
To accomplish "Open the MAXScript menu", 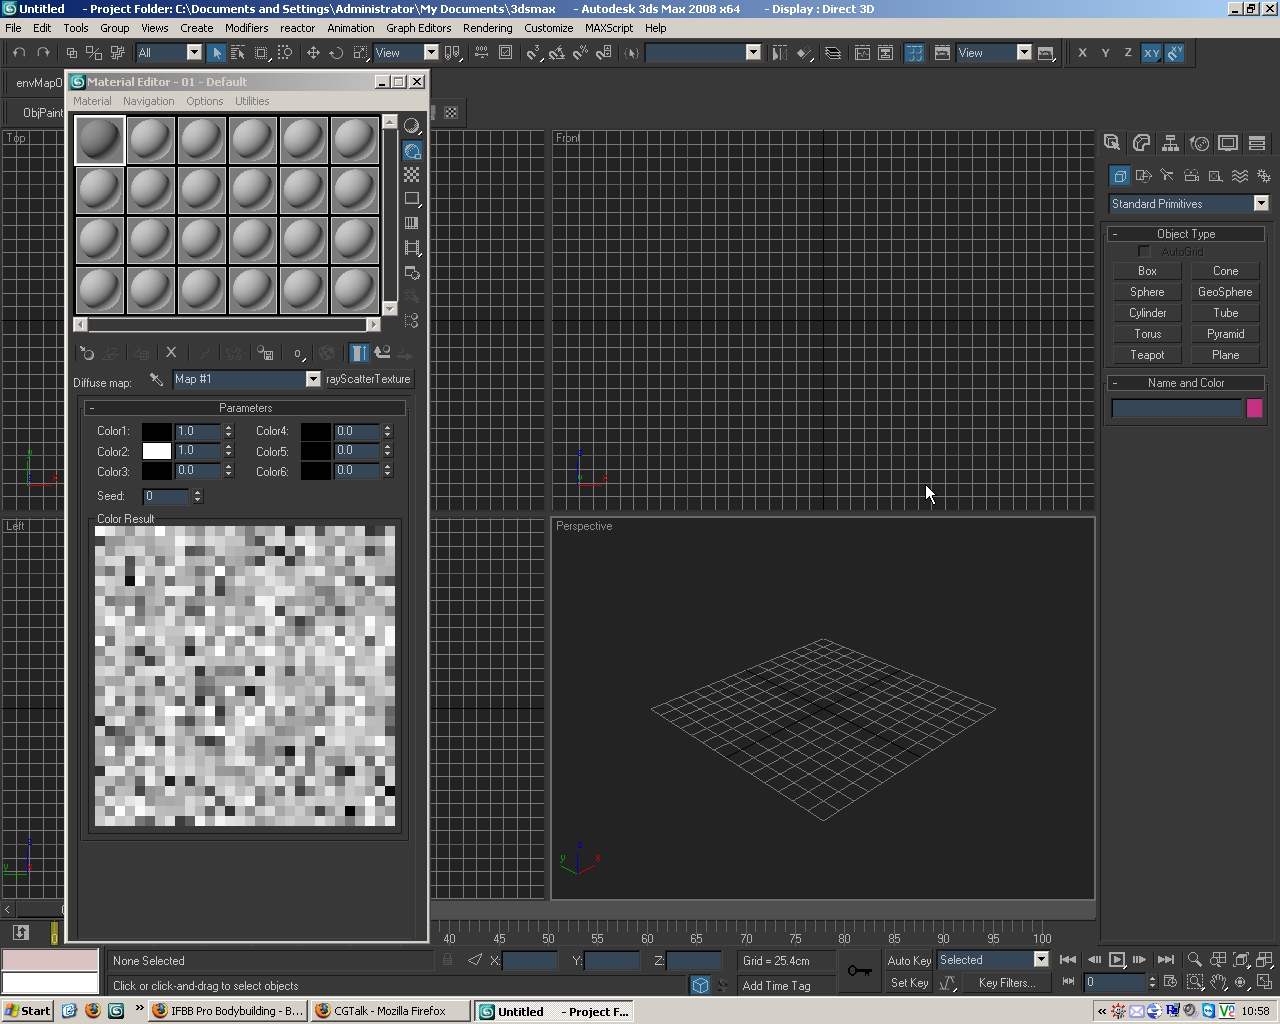I will point(609,28).
